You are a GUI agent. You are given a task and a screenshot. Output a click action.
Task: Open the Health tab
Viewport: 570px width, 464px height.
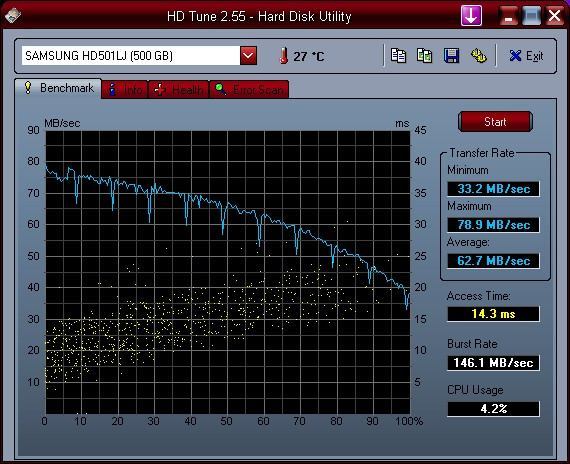pyautogui.click(x=178, y=89)
